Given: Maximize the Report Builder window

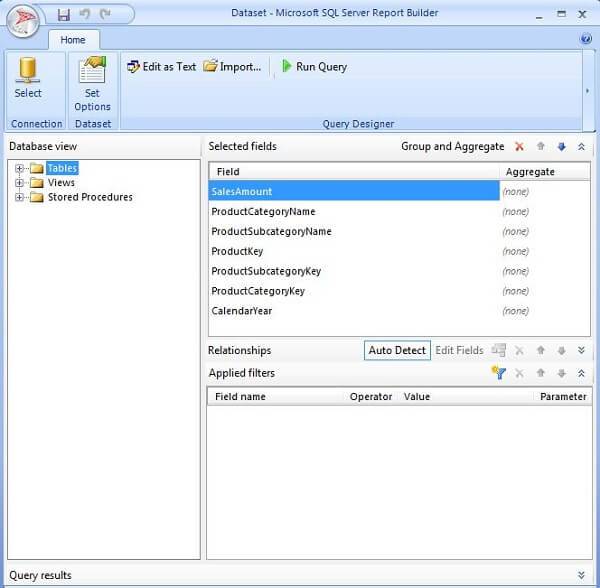Looking at the screenshot, I should tap(561, 15).
